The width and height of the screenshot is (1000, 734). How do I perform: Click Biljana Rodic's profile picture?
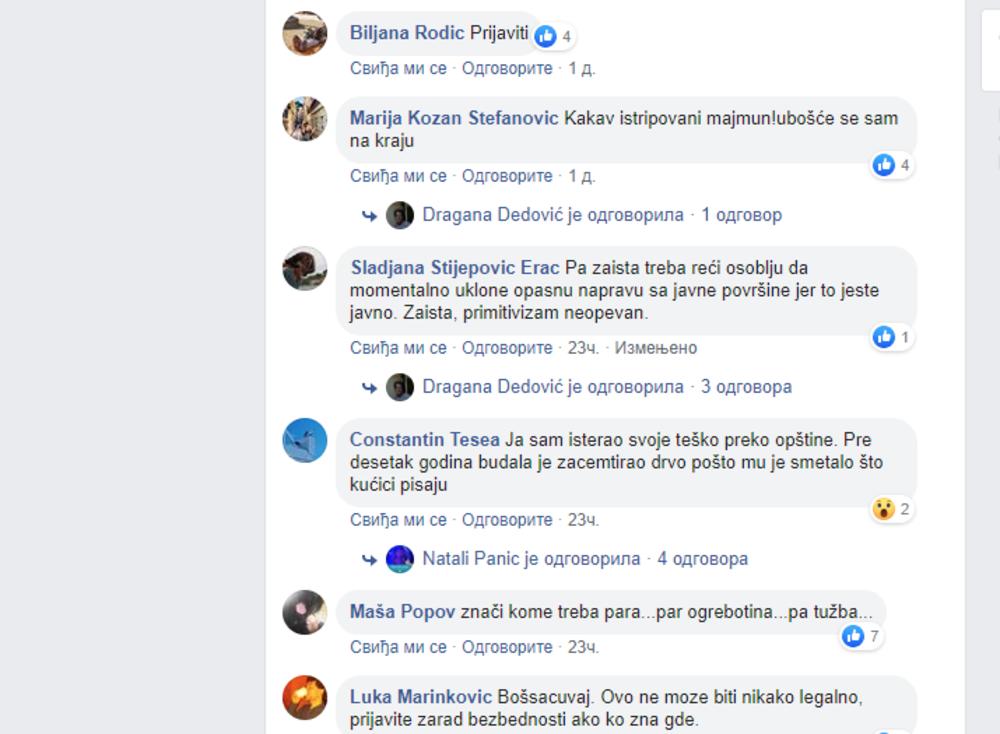tap(305, 33)
